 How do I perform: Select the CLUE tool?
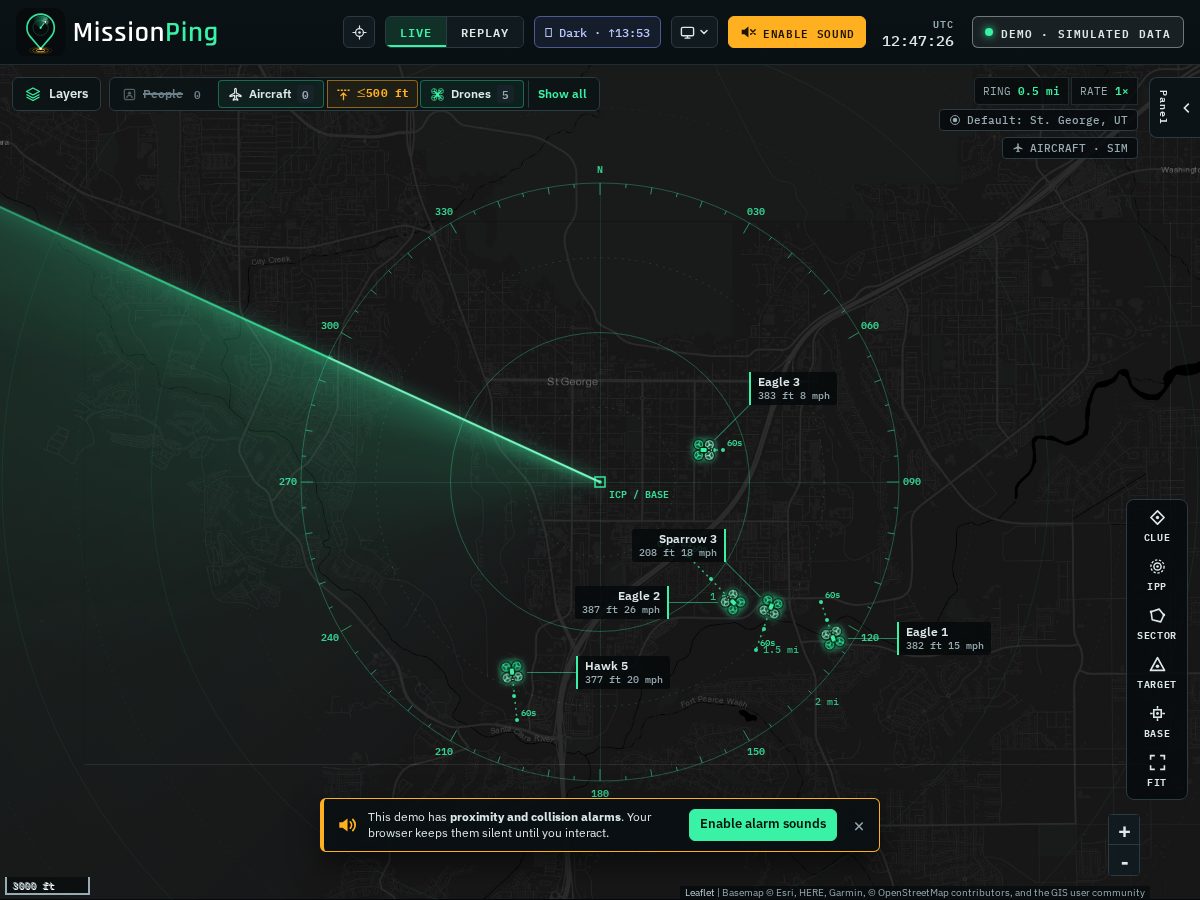pyautogui.click(x=1157, y=525)
